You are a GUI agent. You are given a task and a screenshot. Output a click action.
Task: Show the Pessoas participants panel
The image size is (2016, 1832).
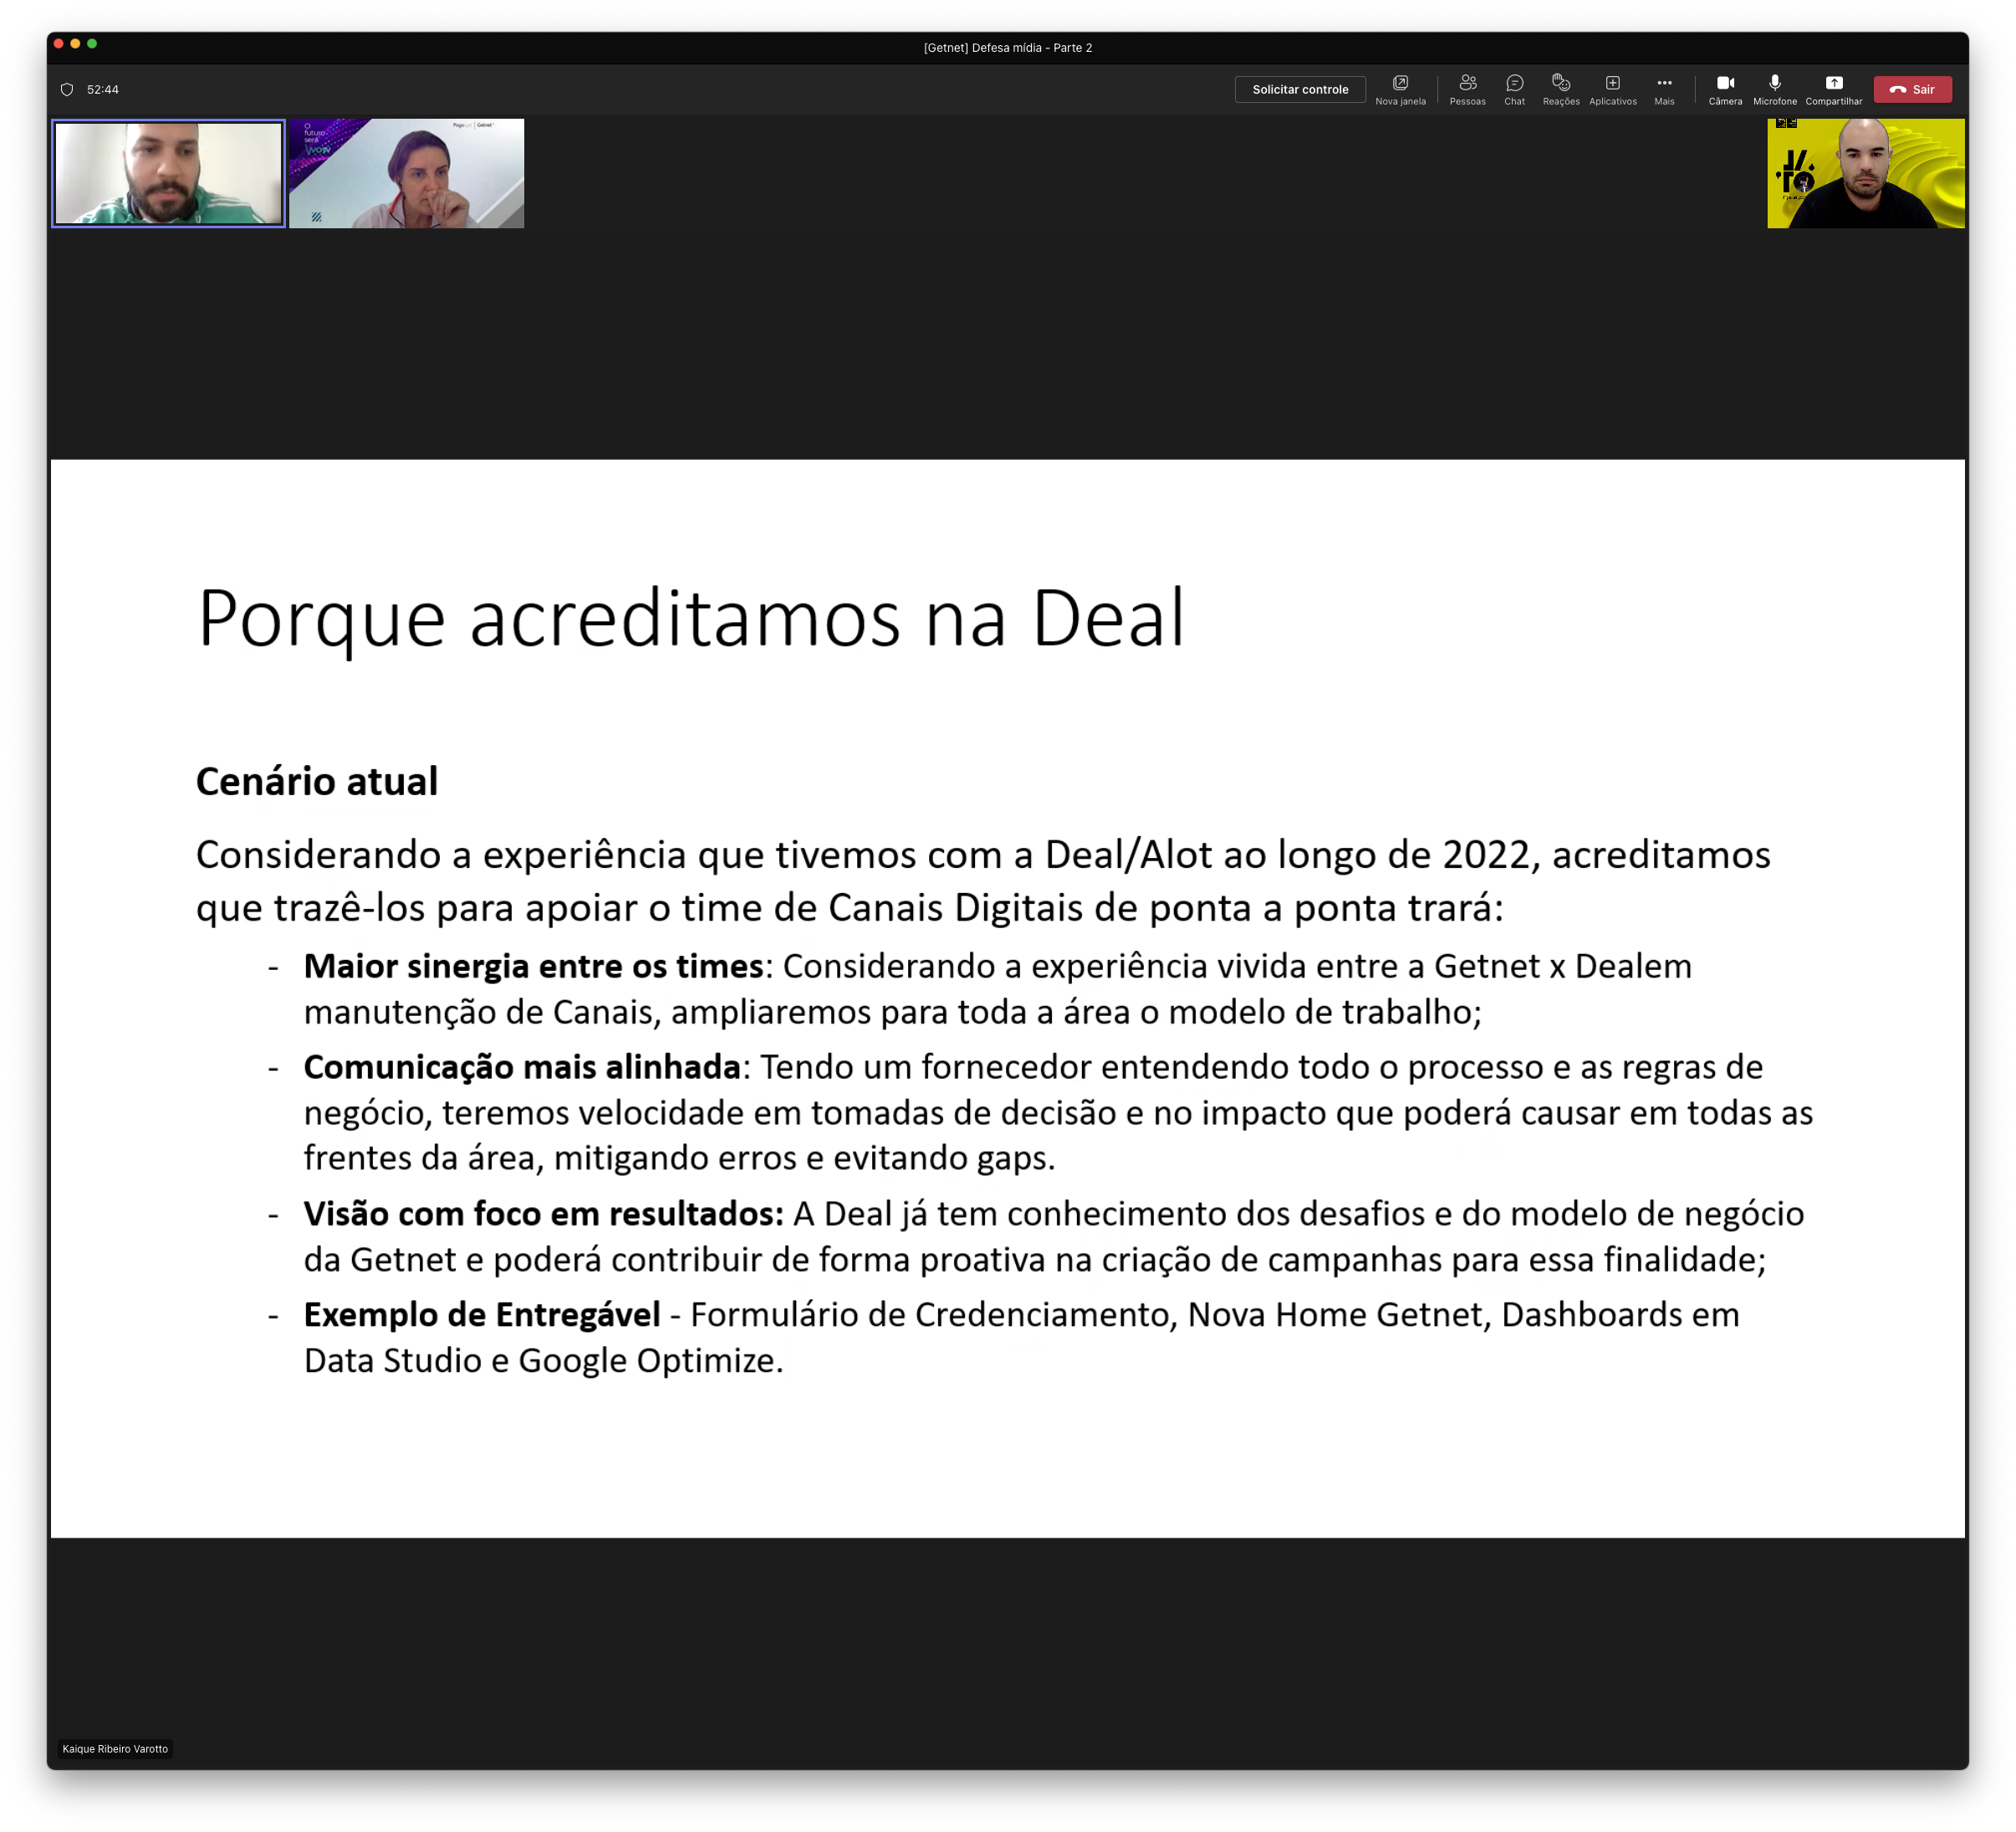[1467, 89]
